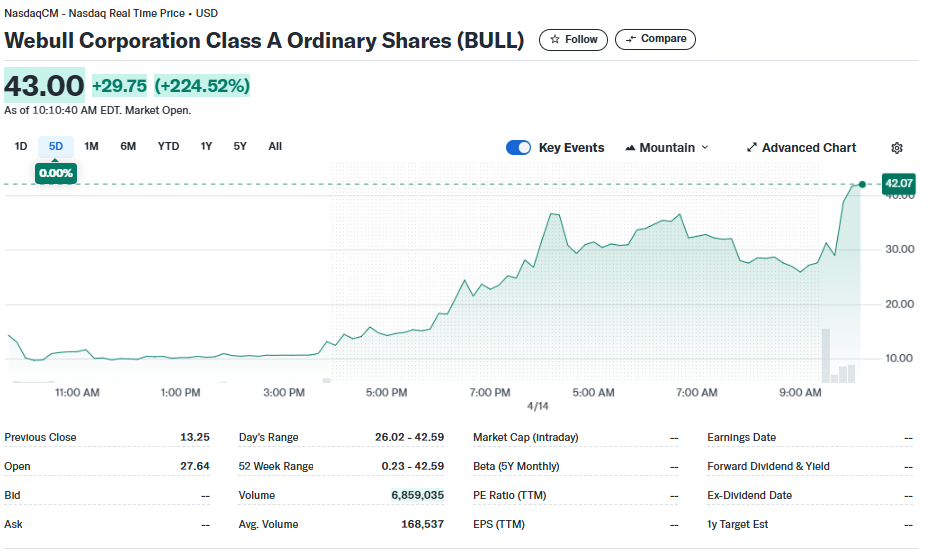Viewport: 940px width, 553px height.
Task: Click the Day's Range value 26.02 - 42.59
Action: coord(409,437)
